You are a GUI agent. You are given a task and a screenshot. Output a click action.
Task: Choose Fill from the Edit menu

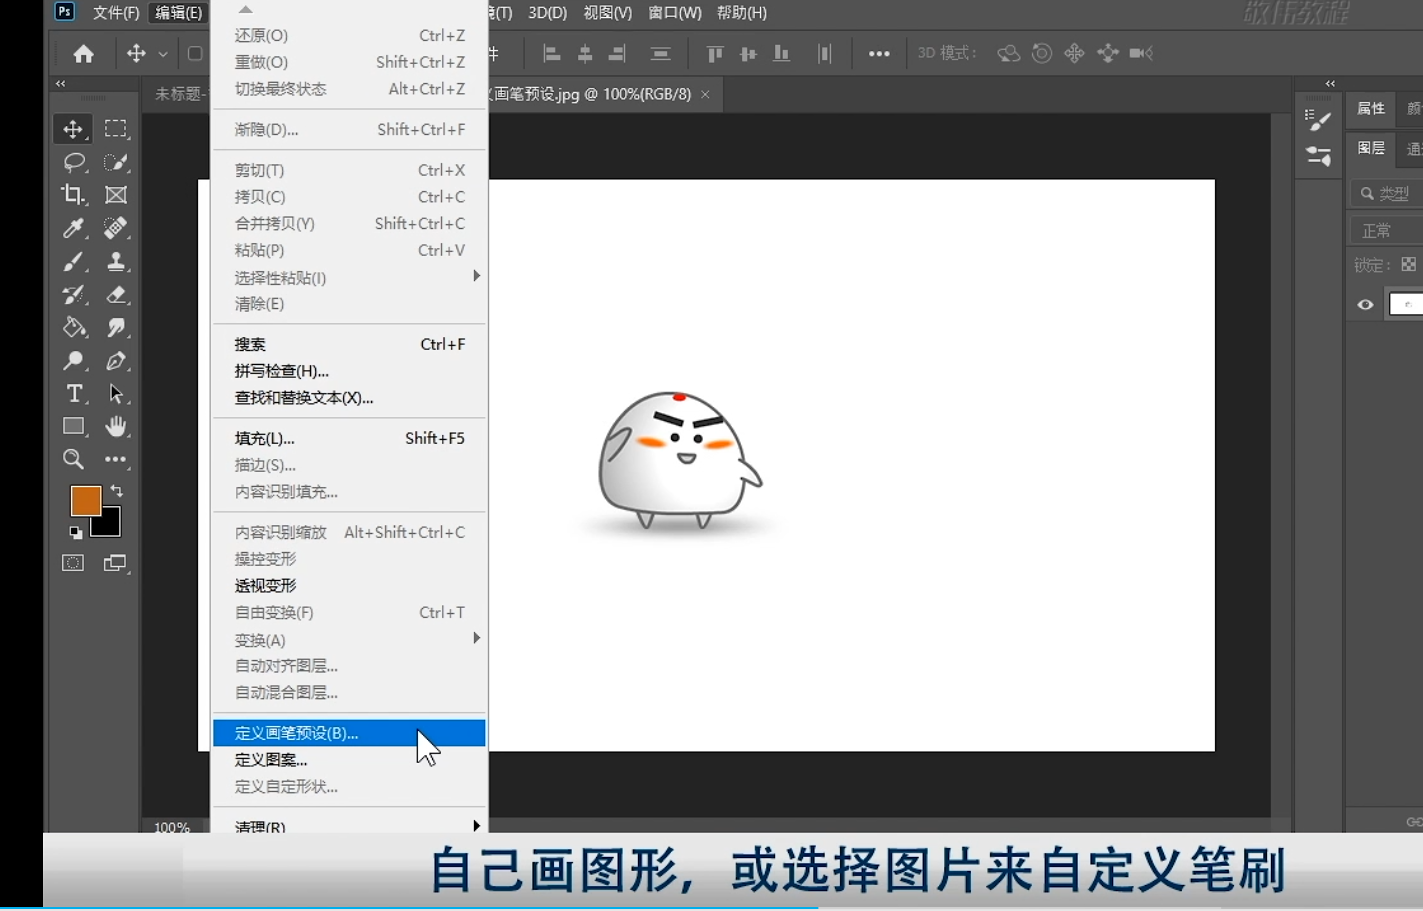(349, 438)
